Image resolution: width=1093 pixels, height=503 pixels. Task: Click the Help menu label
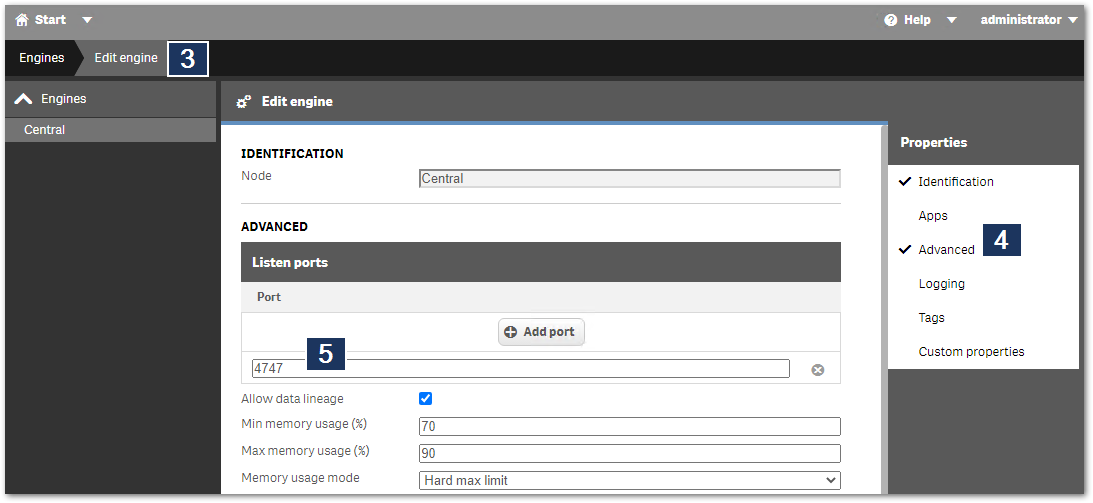point(917,20)
